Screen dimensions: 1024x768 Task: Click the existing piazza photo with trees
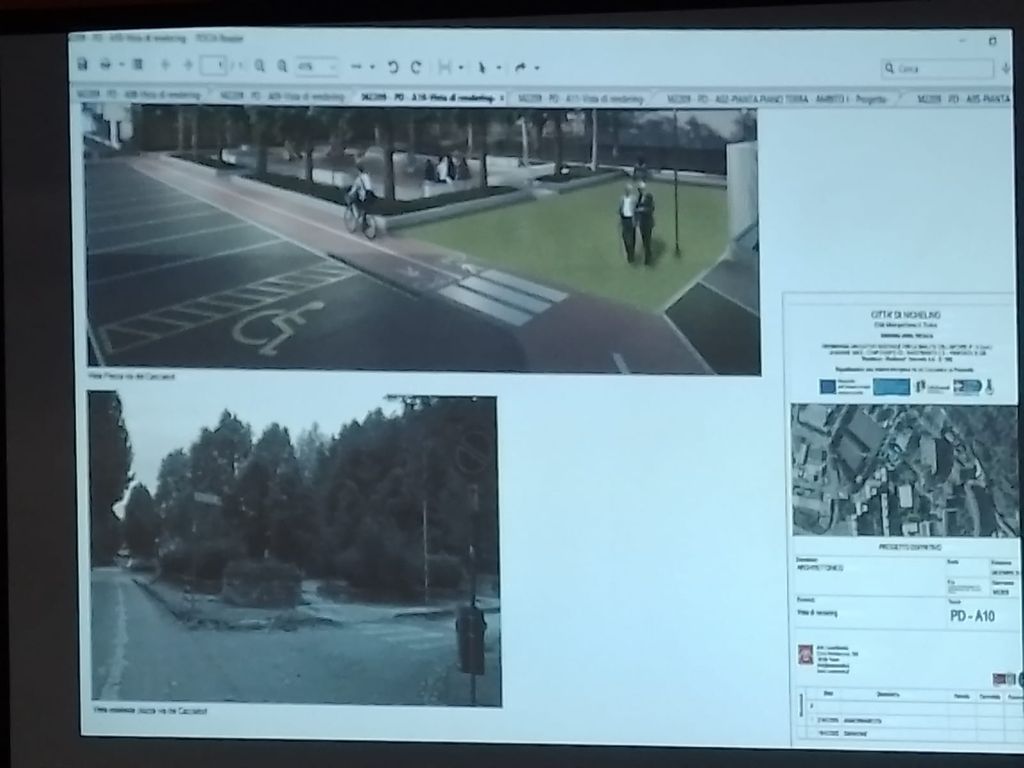[295, 549]
